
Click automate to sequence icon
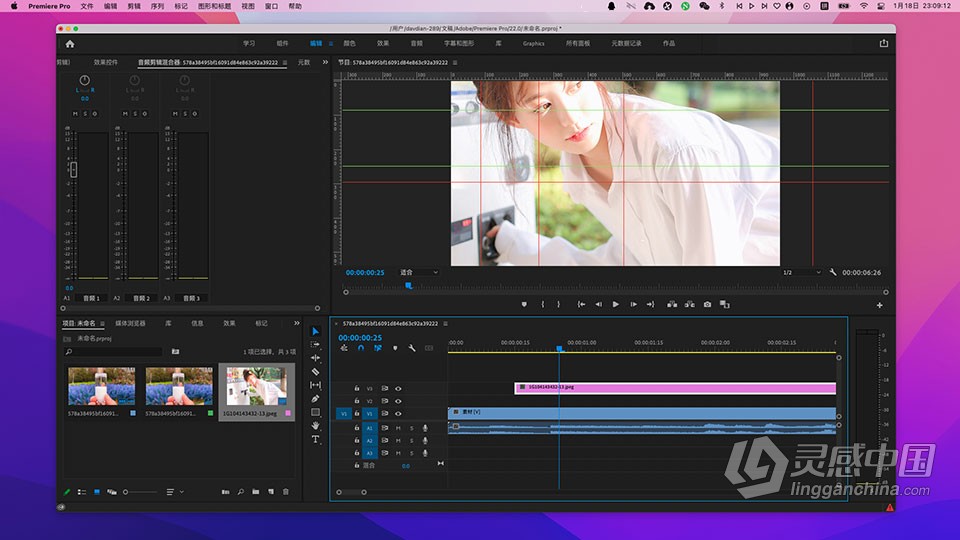point(225,492)
